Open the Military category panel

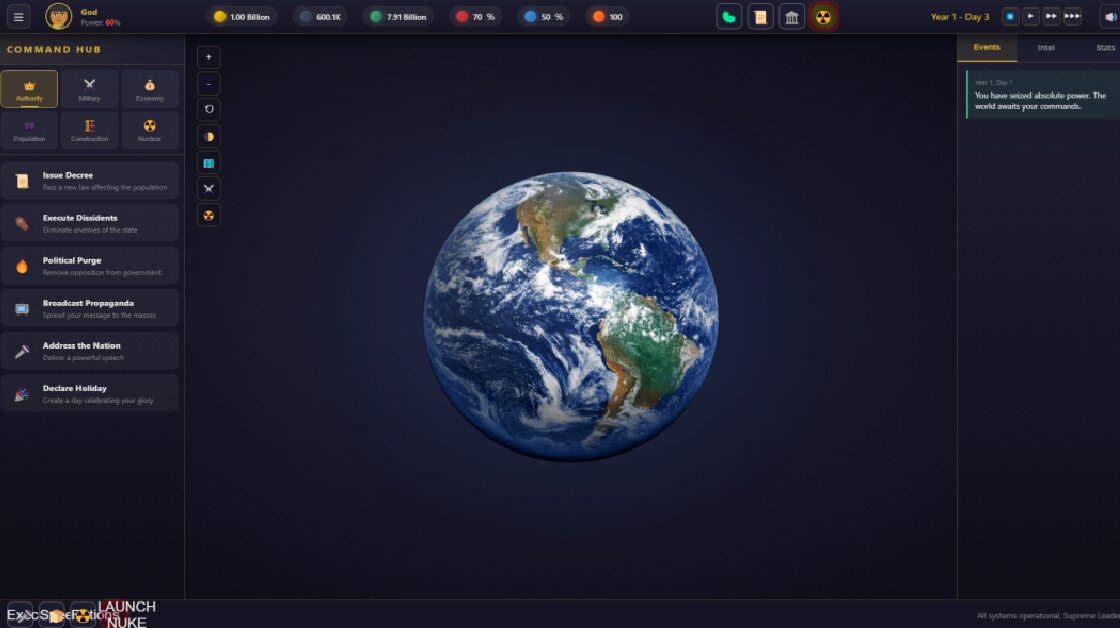pyautogui.click(x=89, y=88)
